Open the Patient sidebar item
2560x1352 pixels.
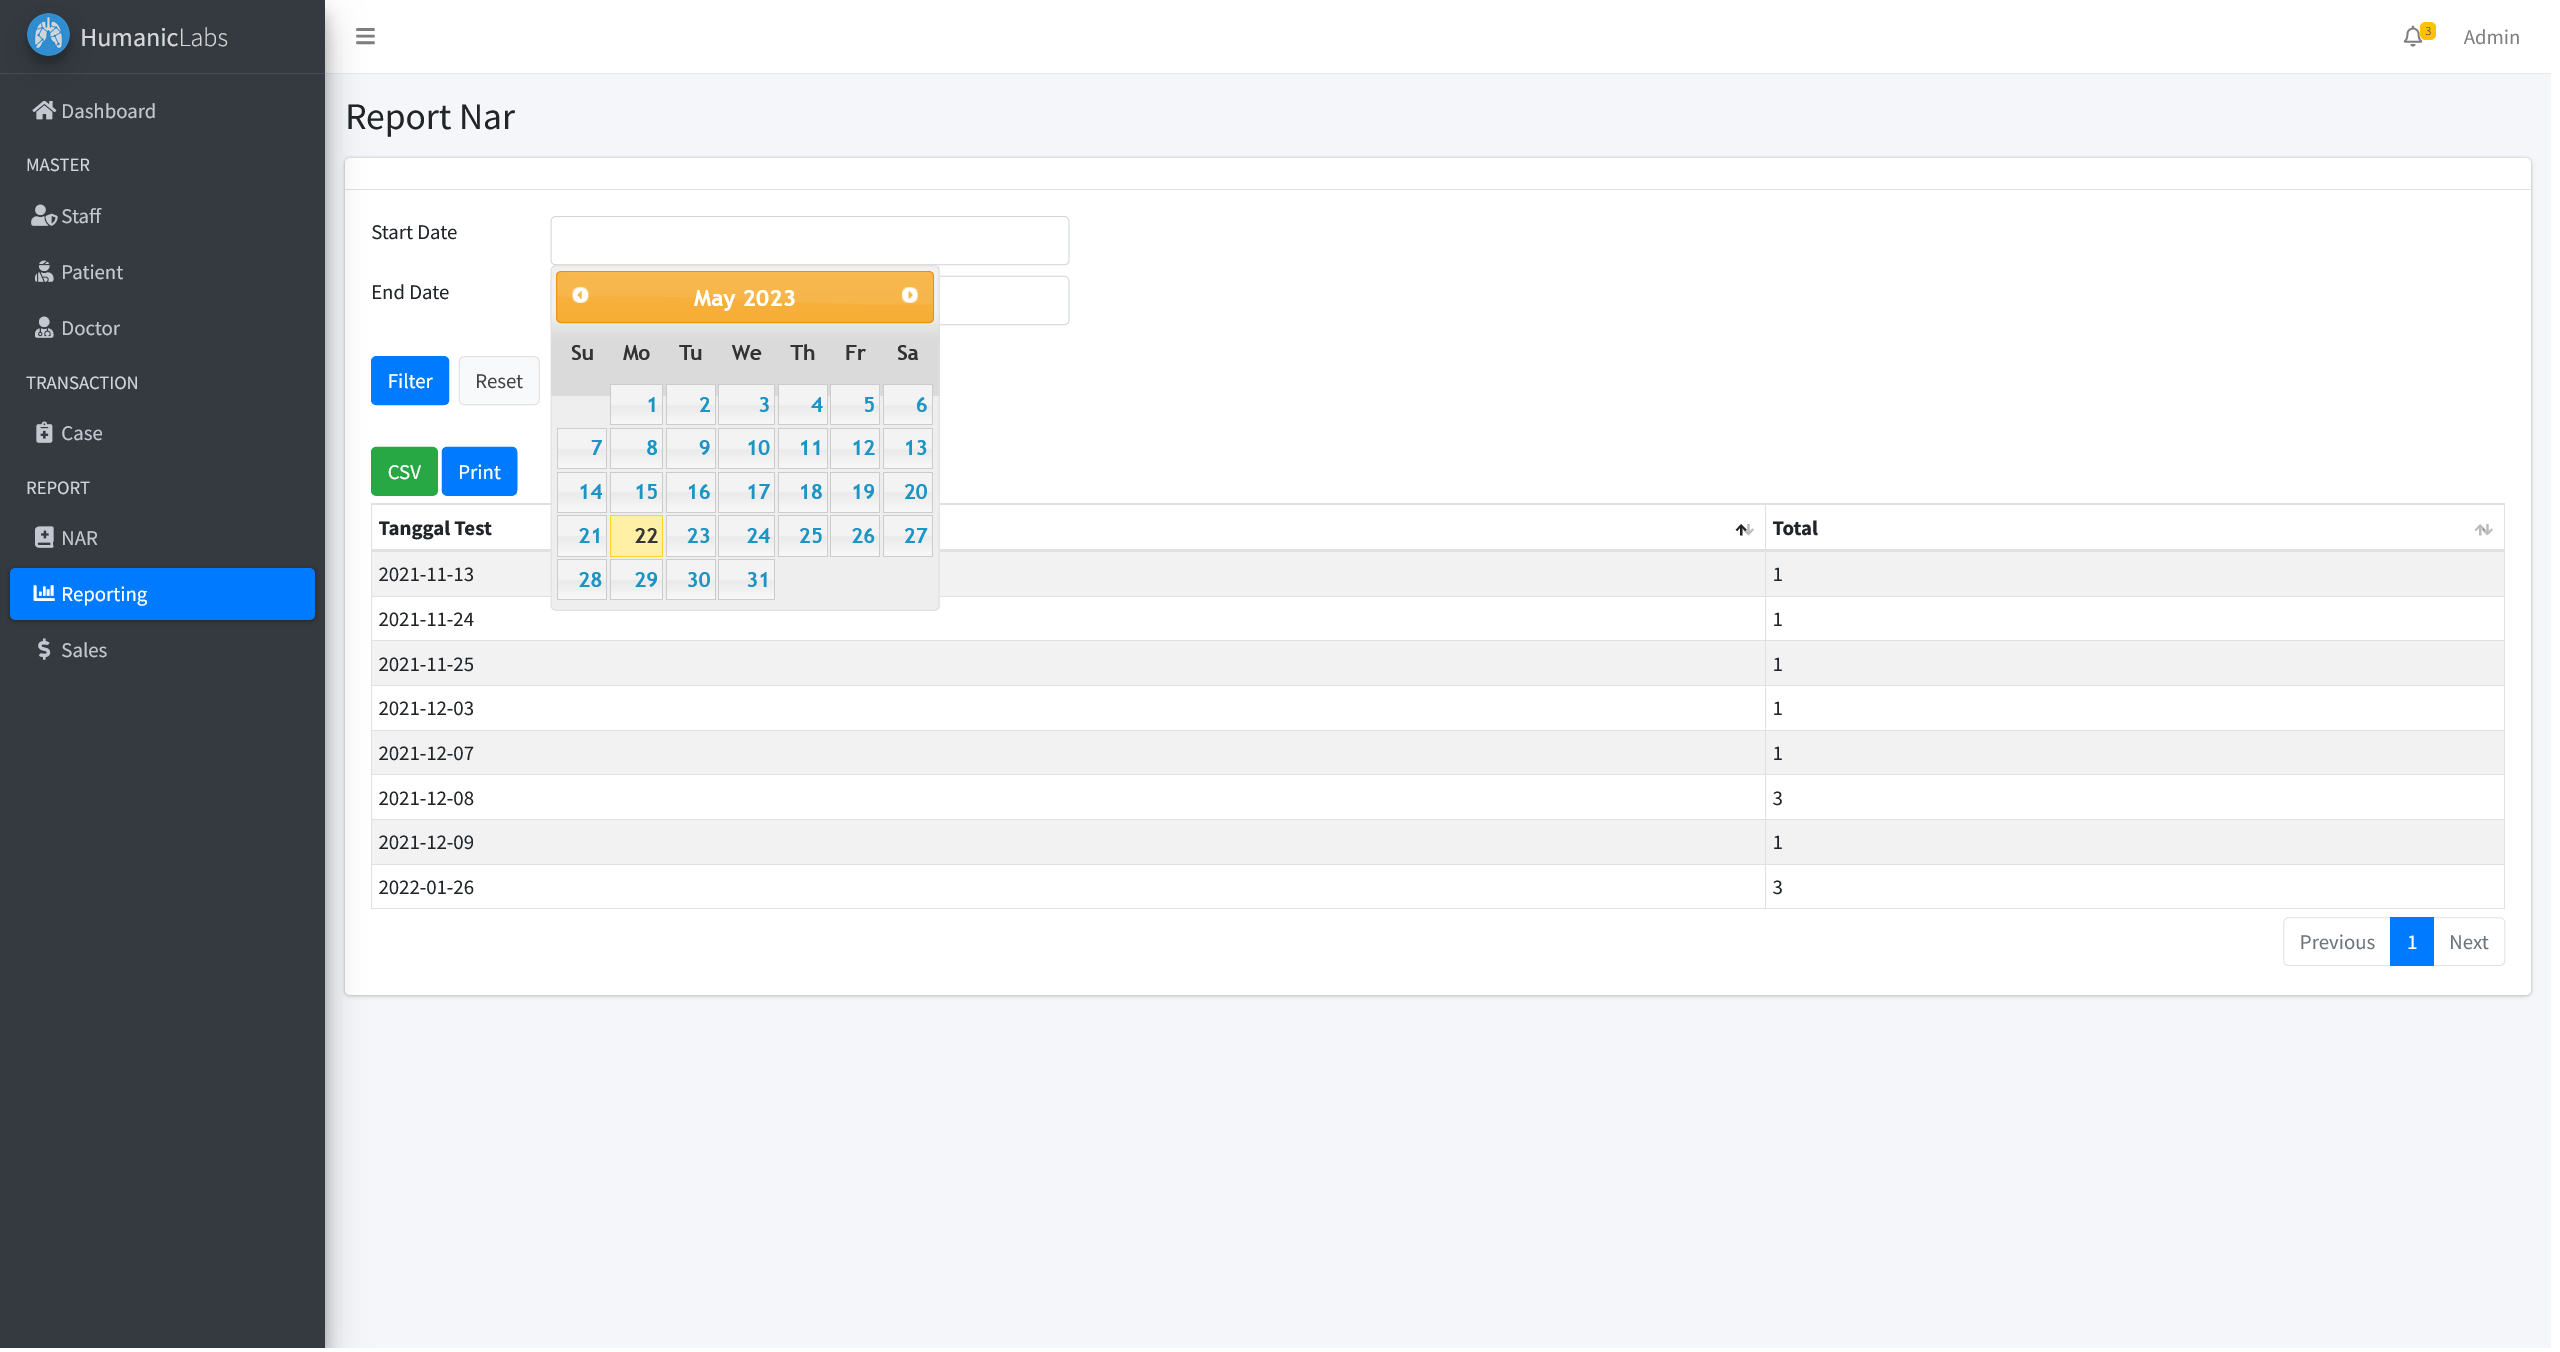(x=91, y=272)
